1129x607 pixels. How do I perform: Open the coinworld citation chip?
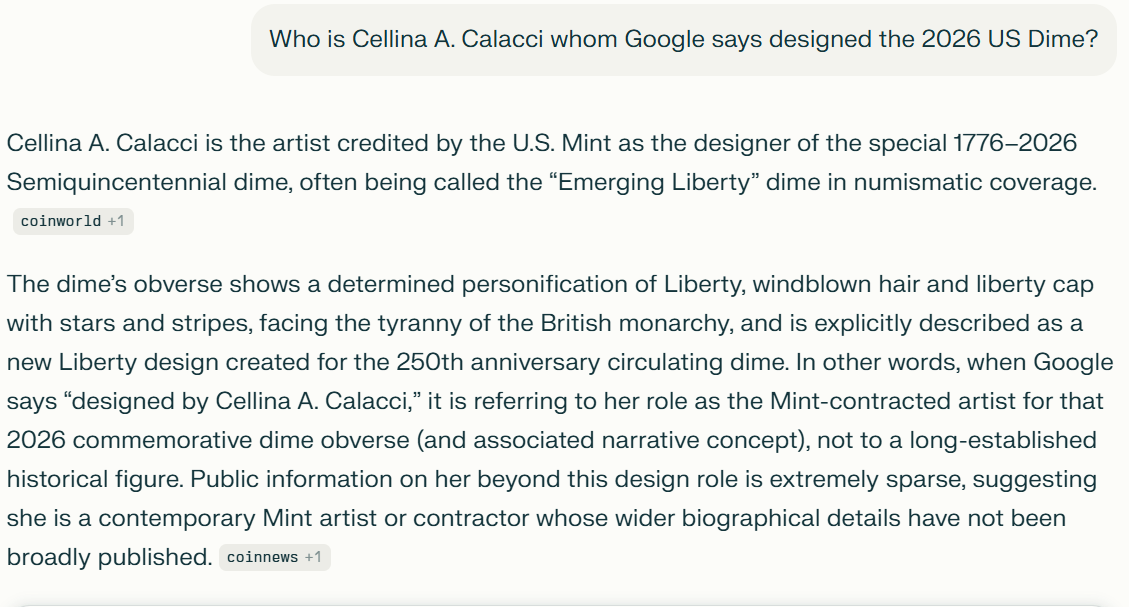click(x=73, y=221)
